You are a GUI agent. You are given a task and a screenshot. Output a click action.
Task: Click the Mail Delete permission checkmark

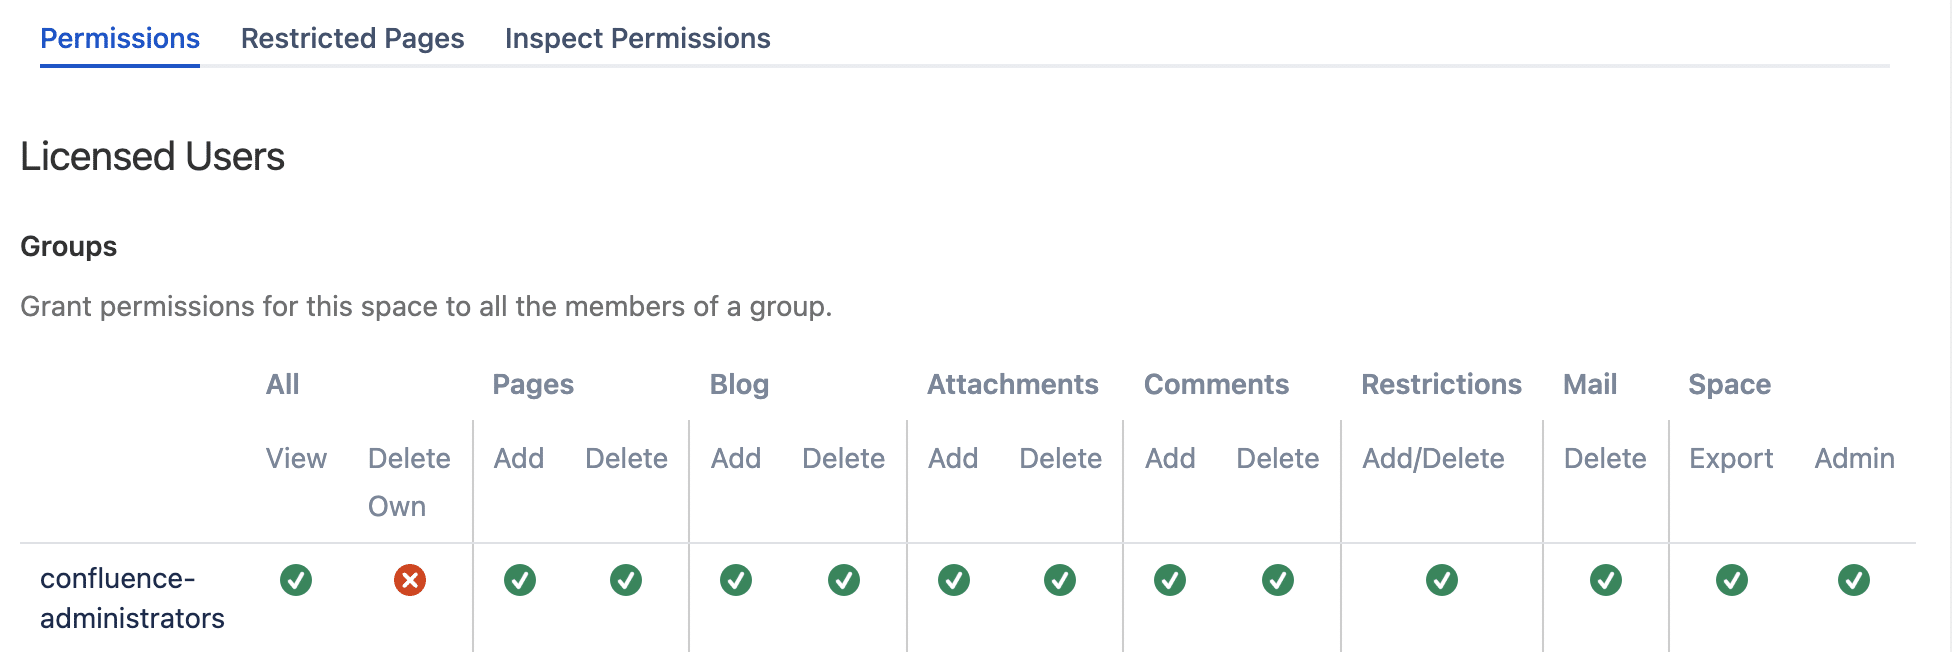point(1606,580)
